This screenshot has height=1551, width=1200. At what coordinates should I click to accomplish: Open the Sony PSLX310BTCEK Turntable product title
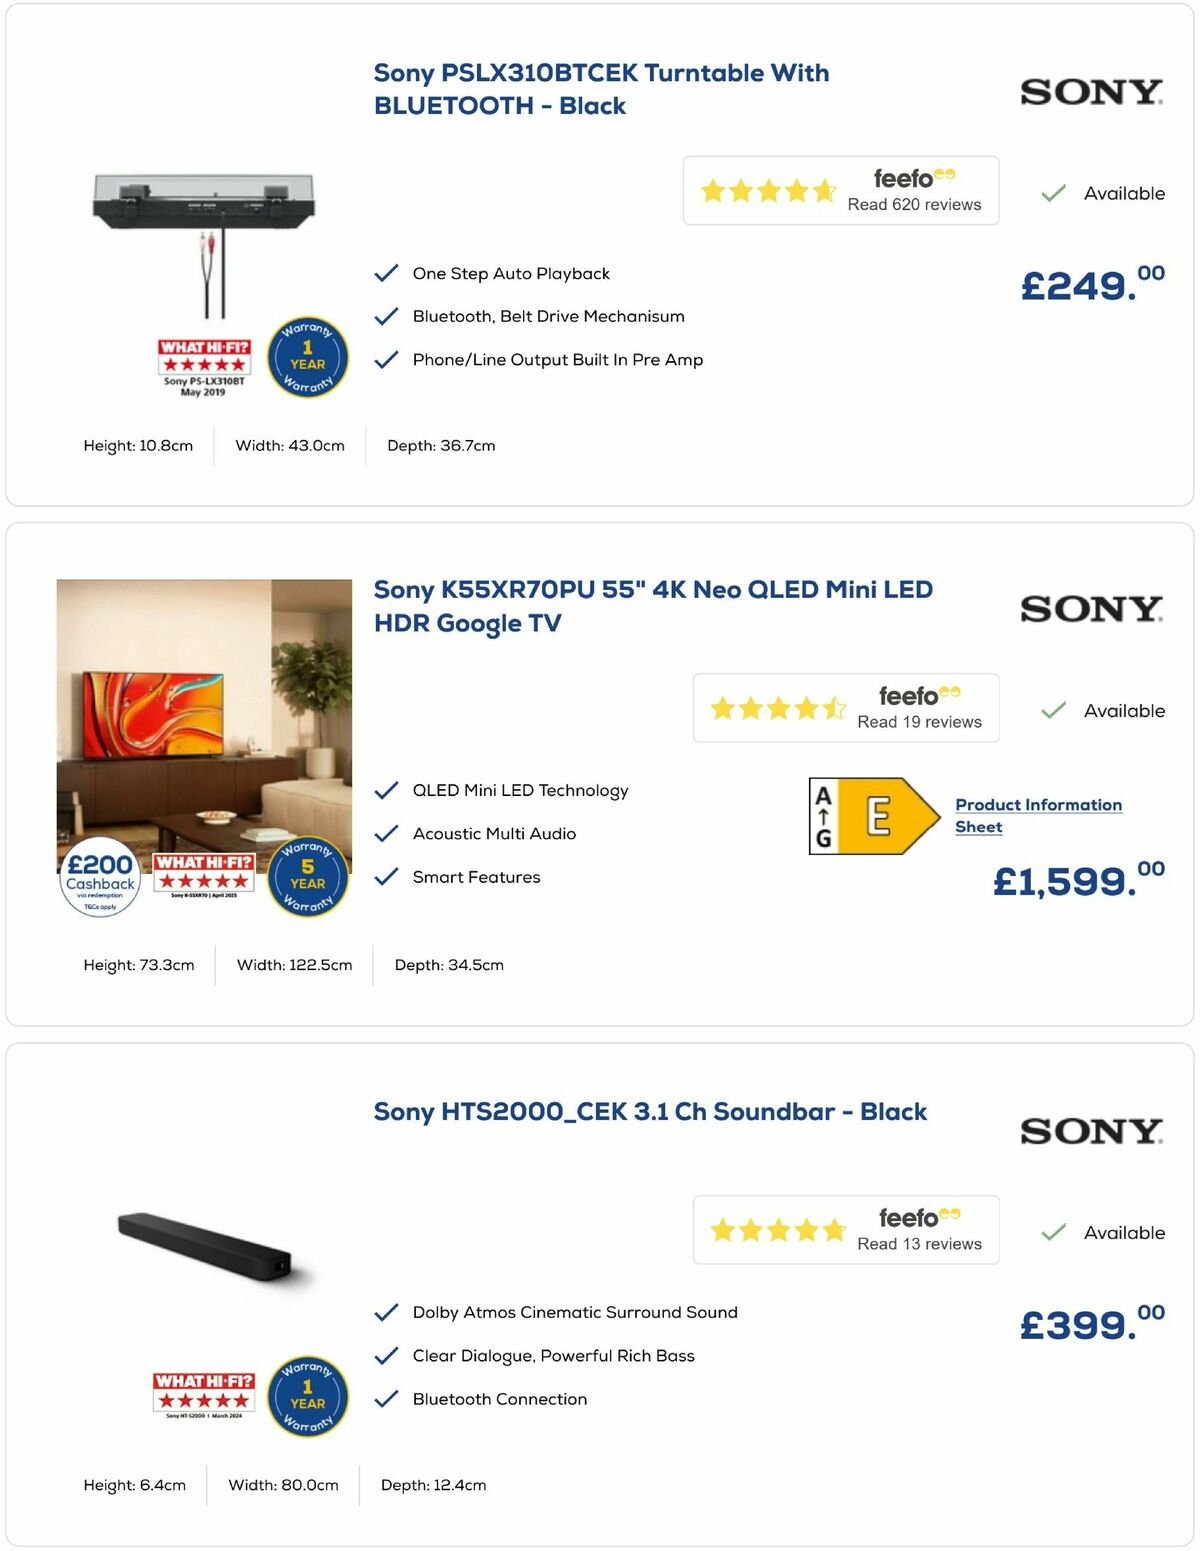coord(599,88)
